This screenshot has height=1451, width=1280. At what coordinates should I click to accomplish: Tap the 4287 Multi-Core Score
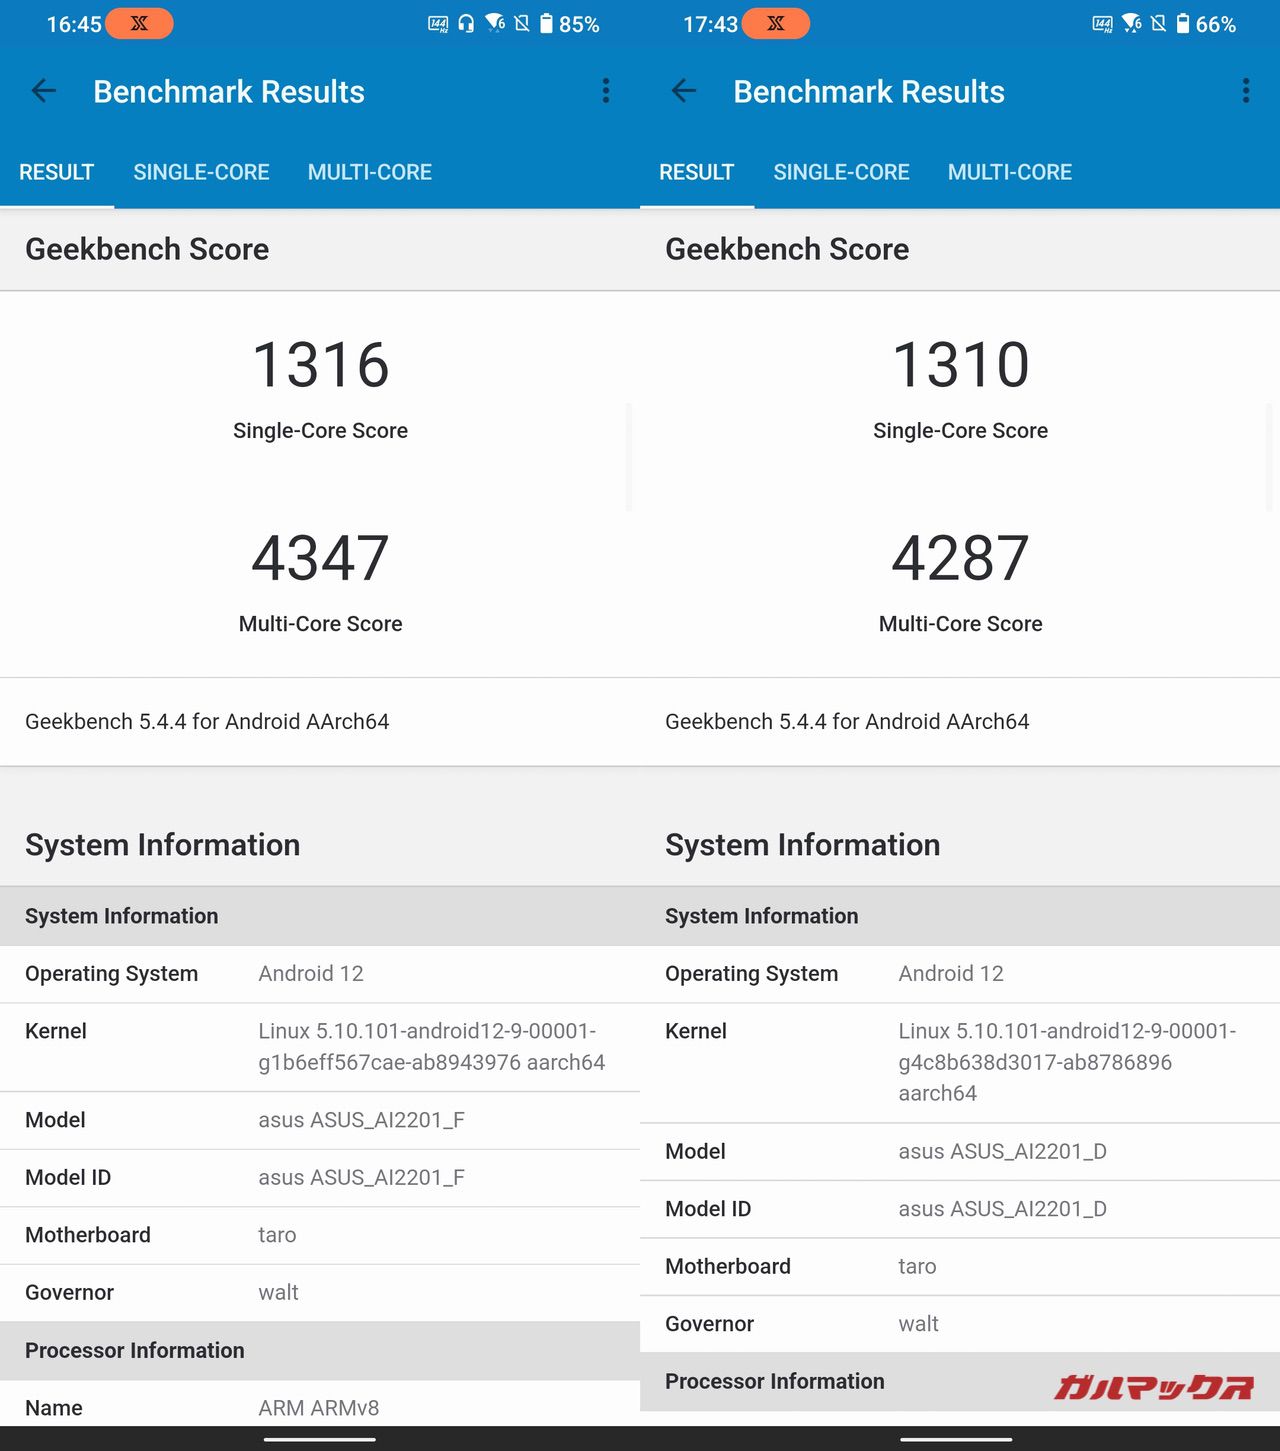point(960,559)
